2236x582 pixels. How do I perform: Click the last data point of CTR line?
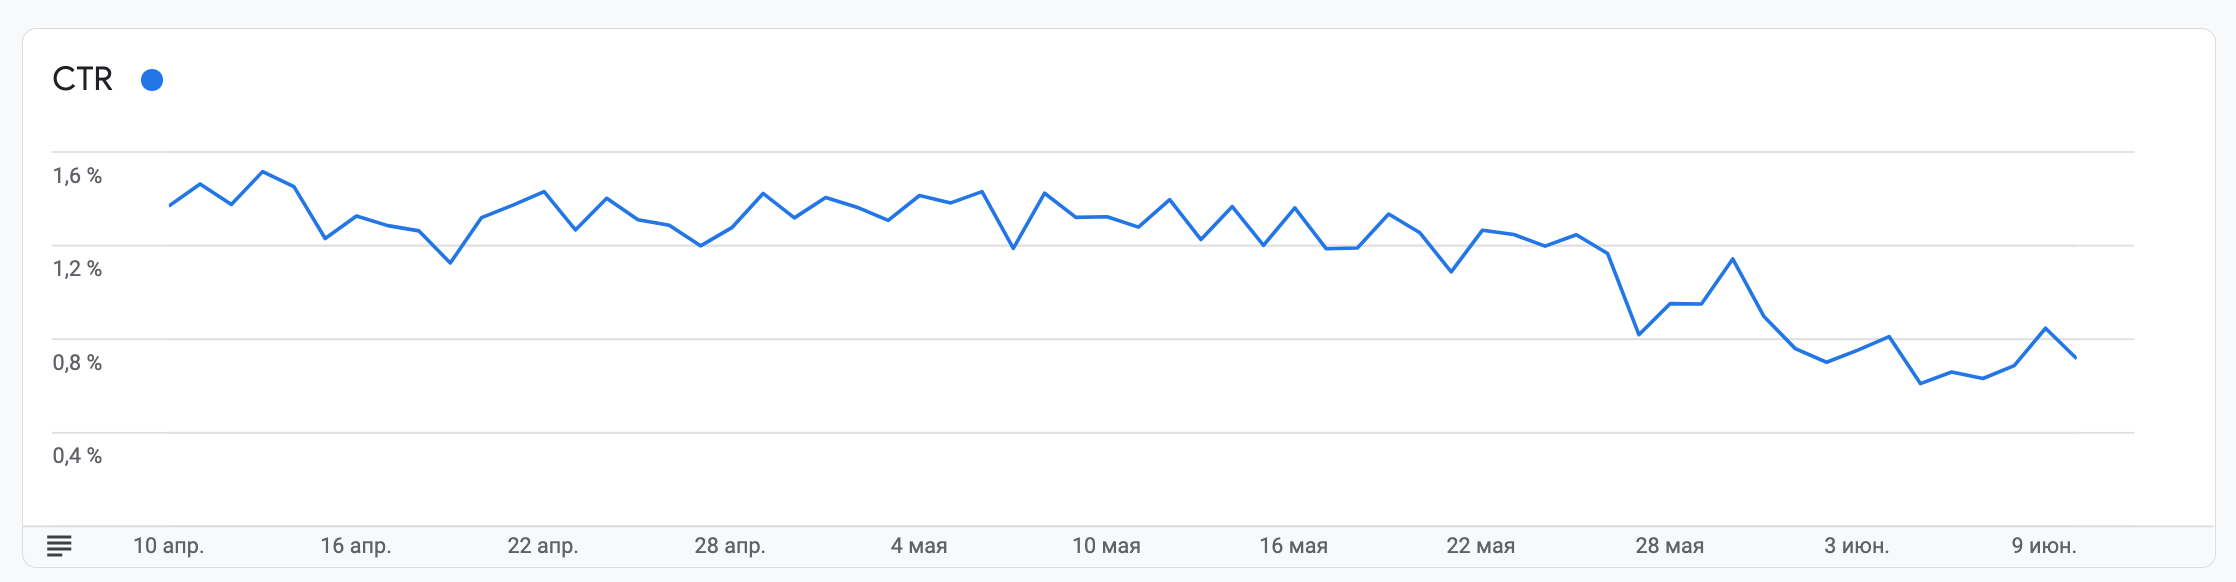pos(2076,358)
